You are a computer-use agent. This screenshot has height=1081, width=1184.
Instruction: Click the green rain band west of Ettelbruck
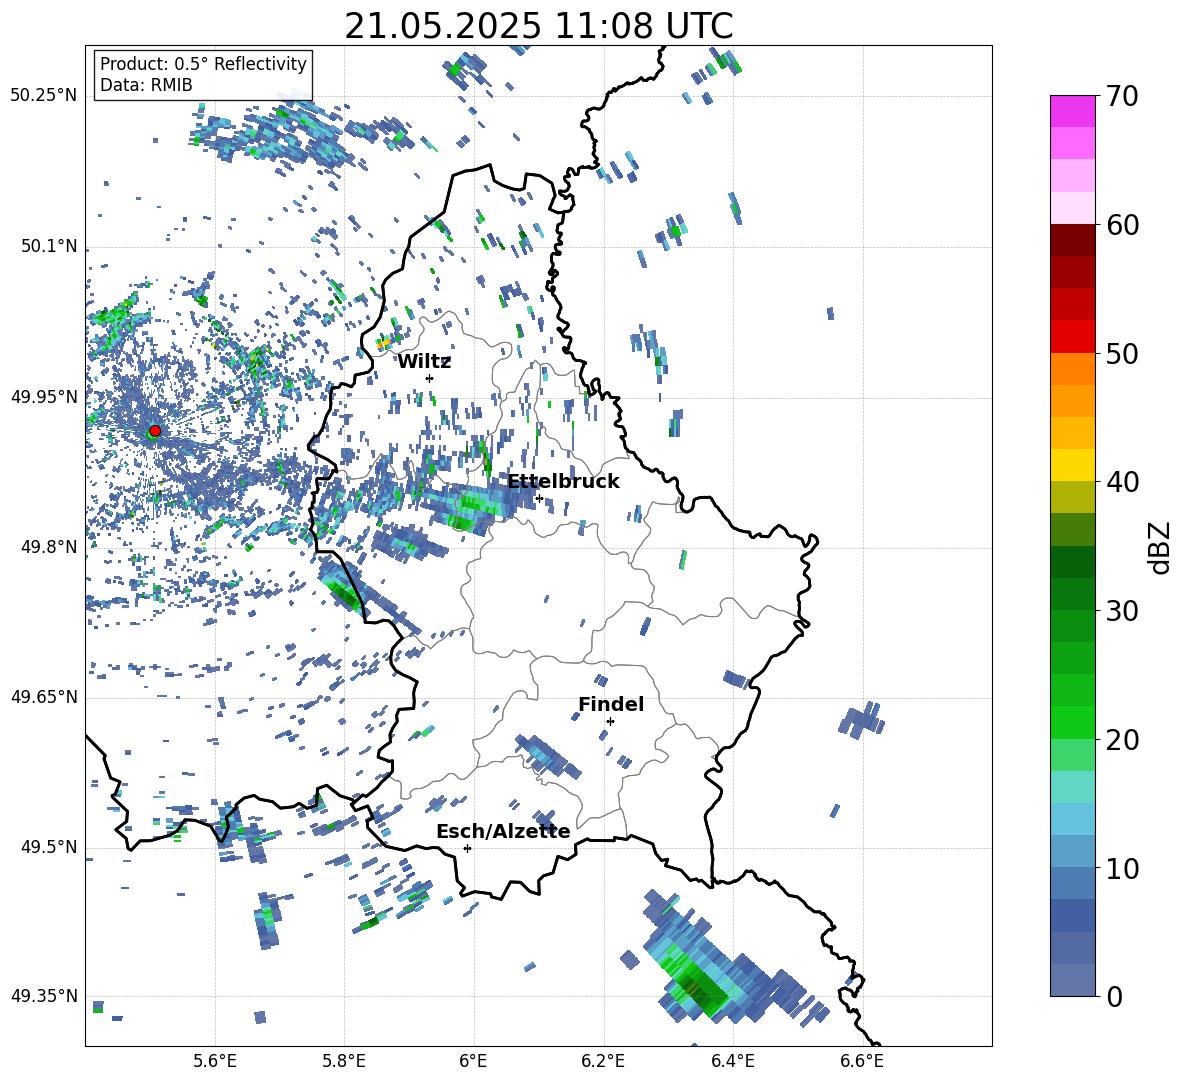pyautogui.click(x=470, y=510)
